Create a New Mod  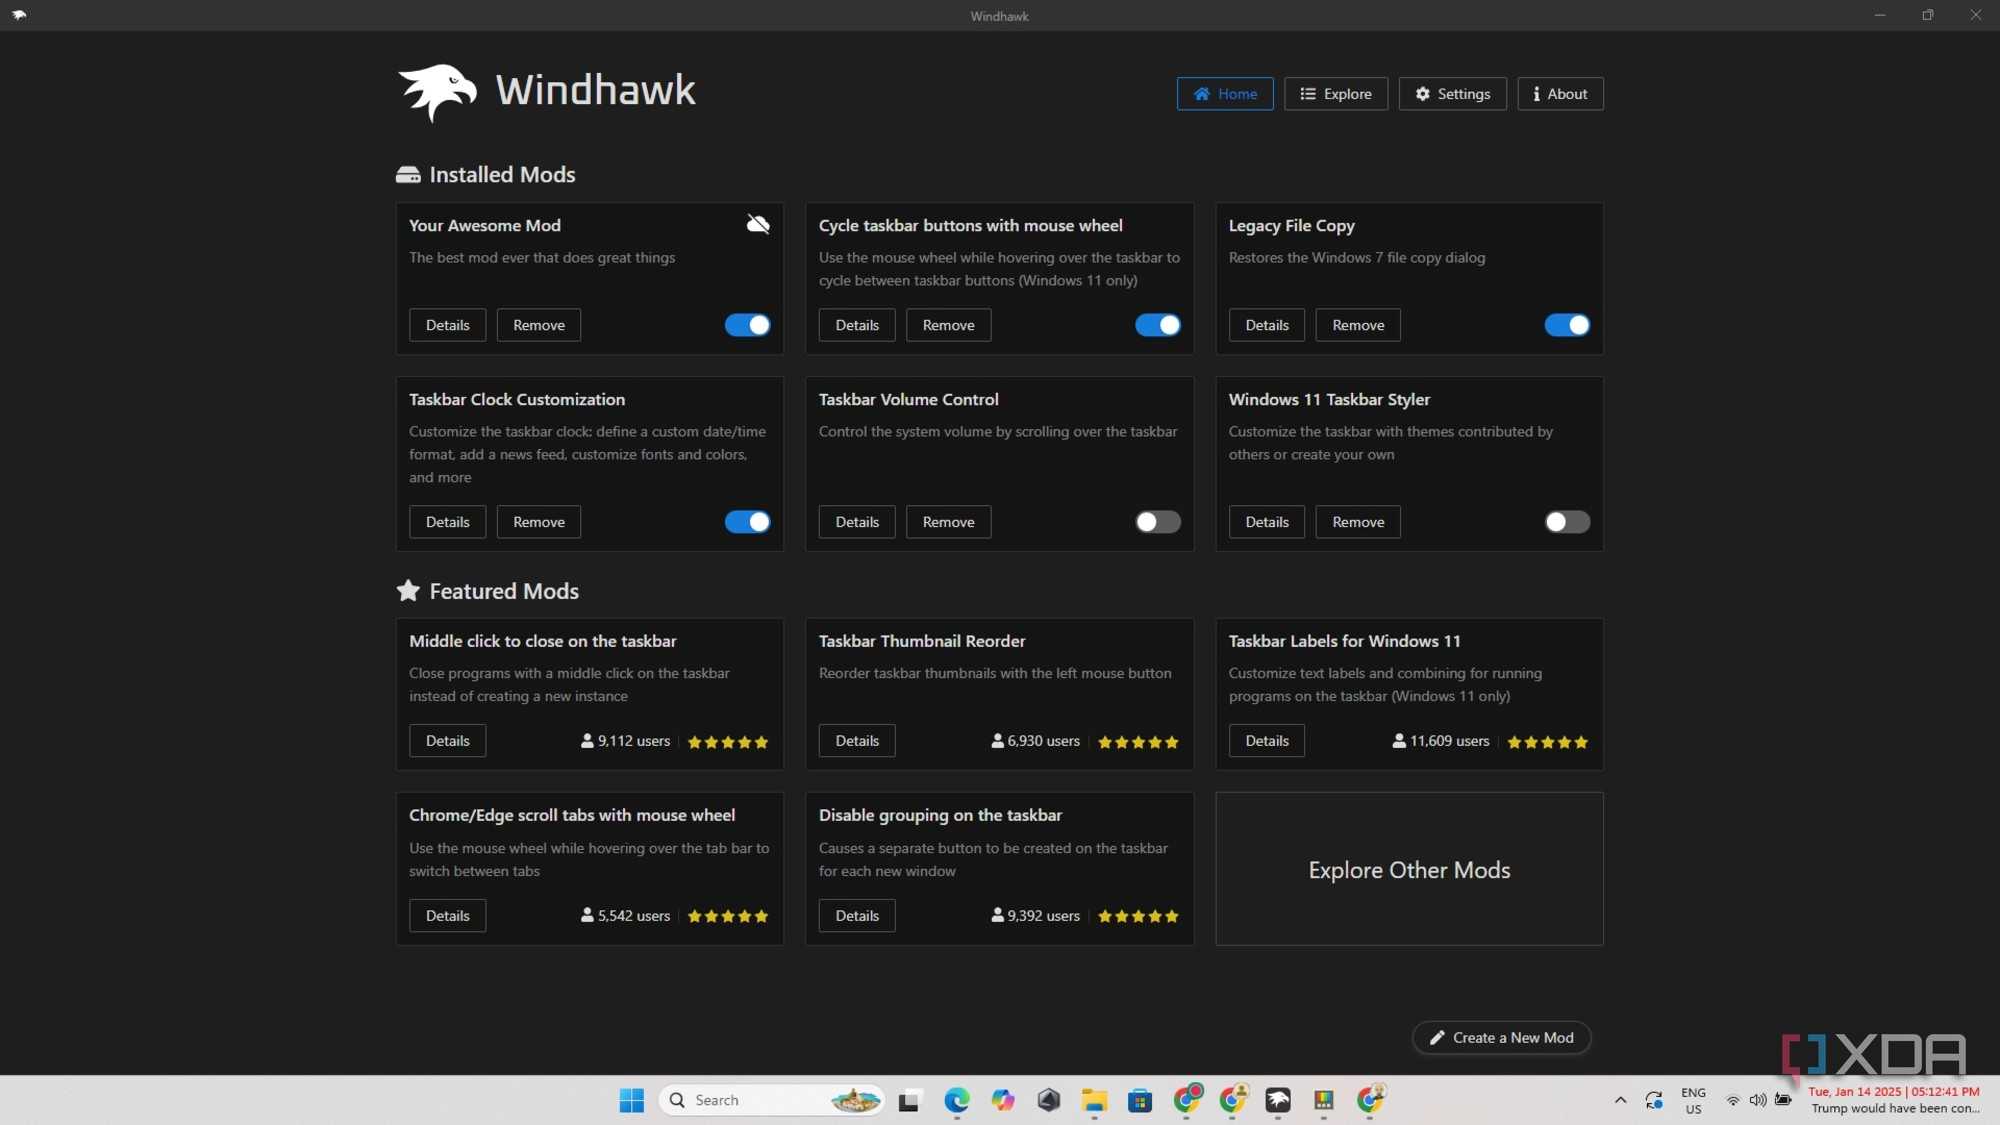pos(1501,1038)
